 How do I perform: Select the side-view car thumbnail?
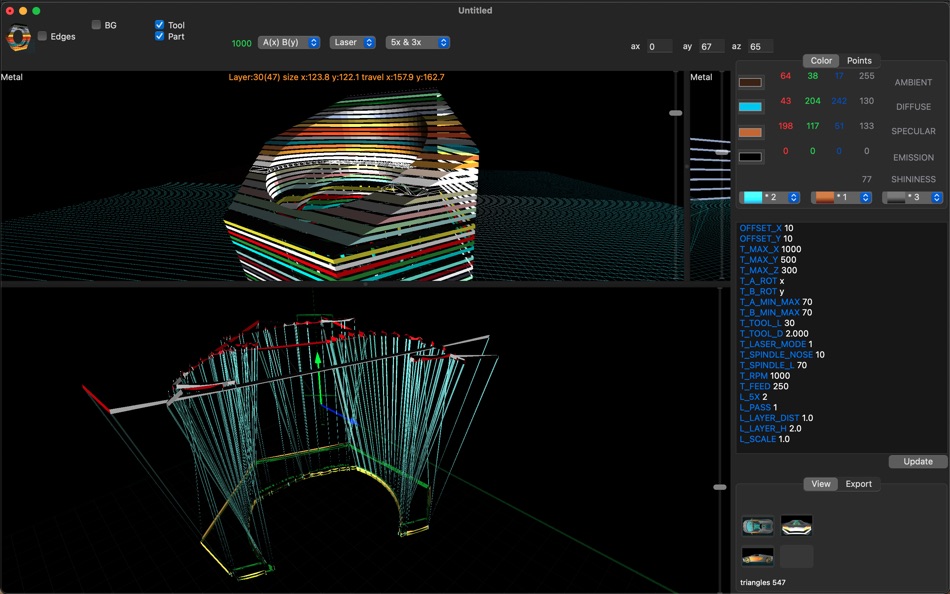757,556
